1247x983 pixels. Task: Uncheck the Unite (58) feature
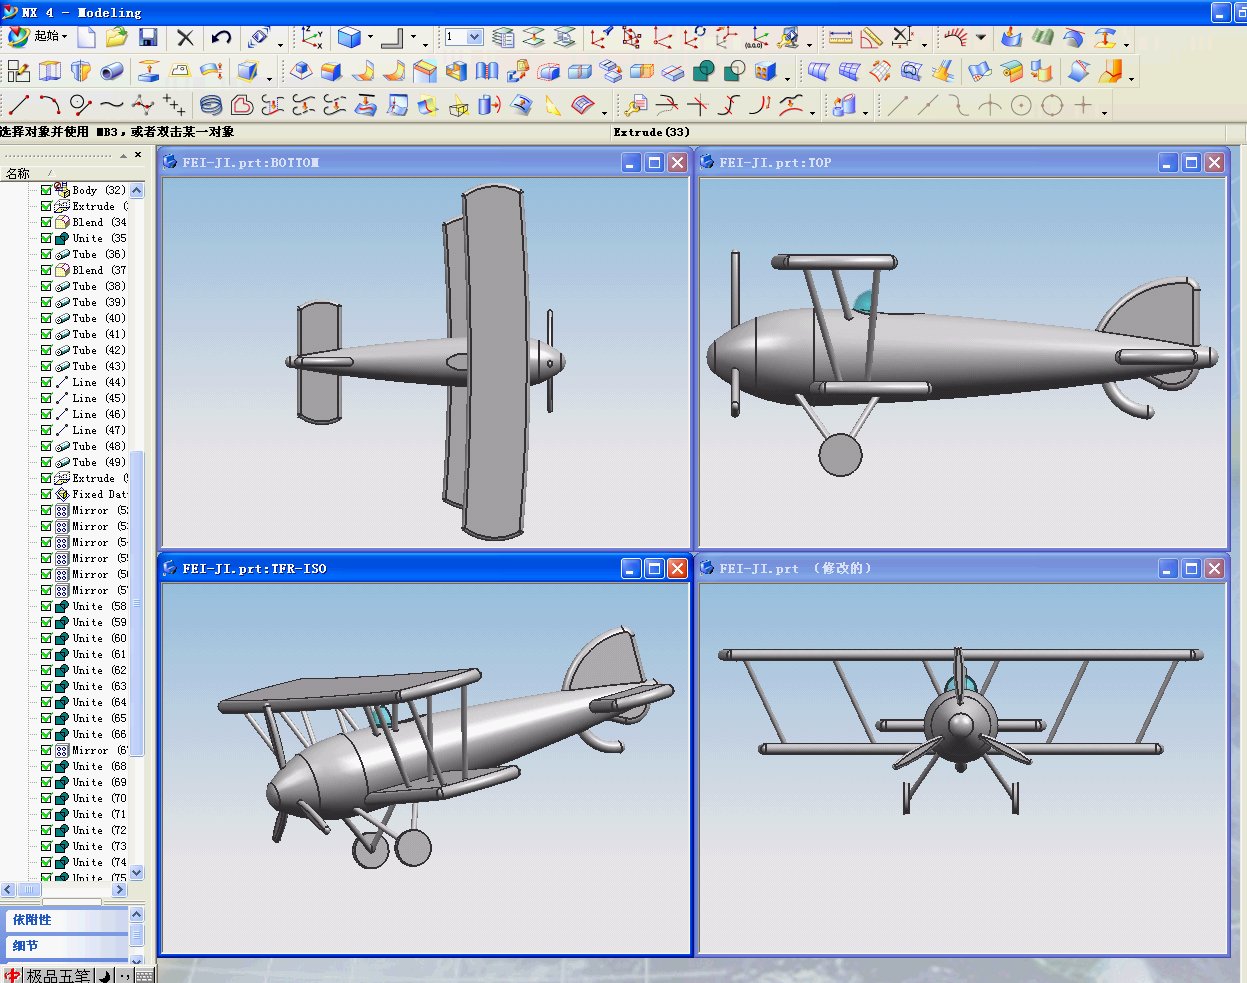[46, 606]
